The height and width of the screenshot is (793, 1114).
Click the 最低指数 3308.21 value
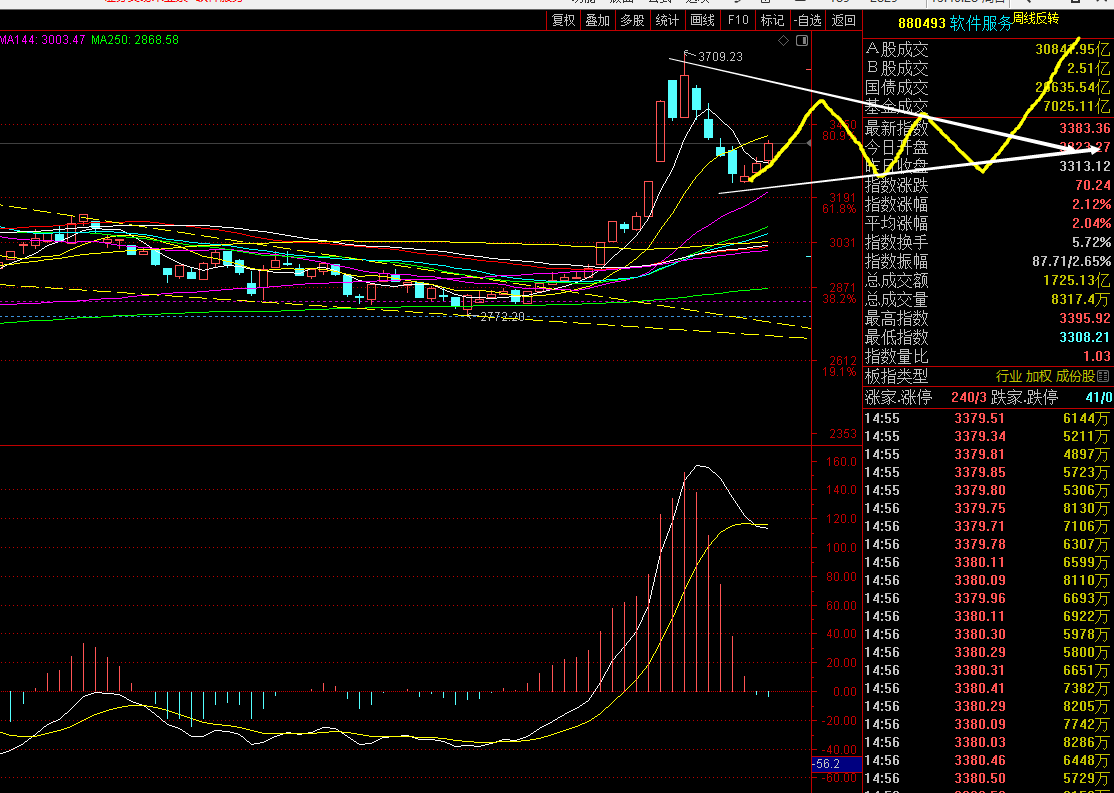(x=1084, y=338)
